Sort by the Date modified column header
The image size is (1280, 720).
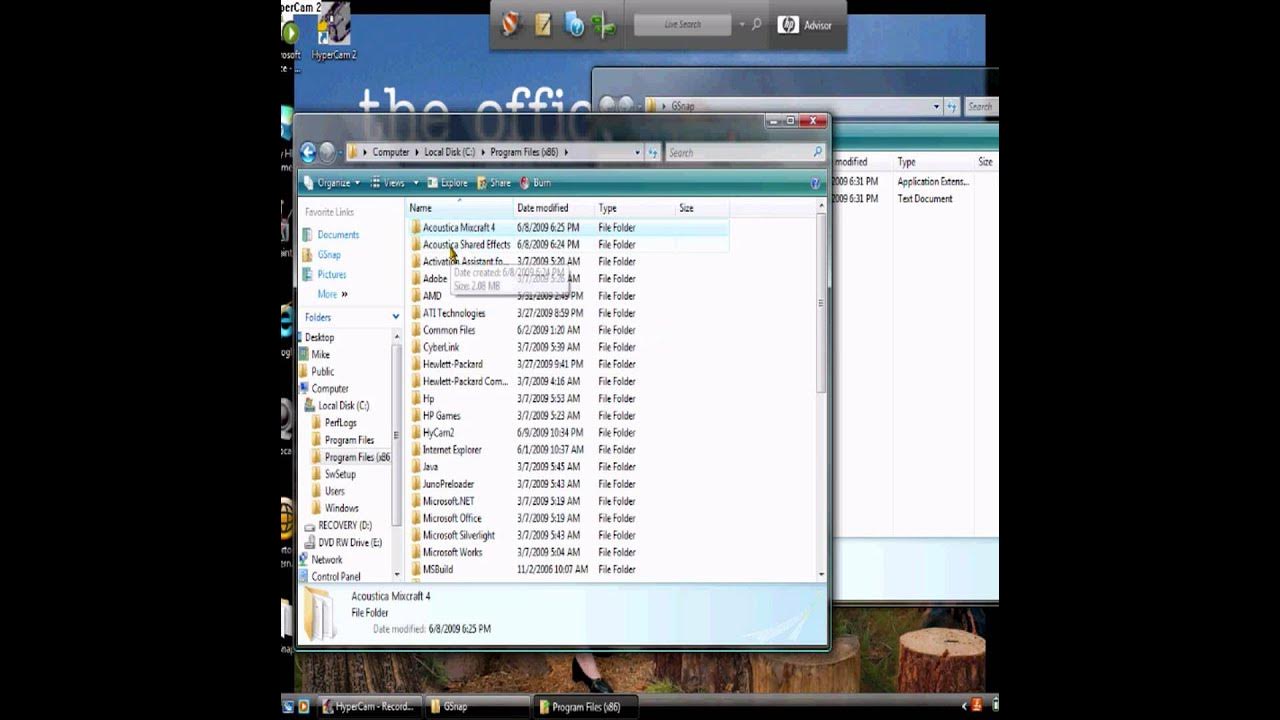coord(554,208)
